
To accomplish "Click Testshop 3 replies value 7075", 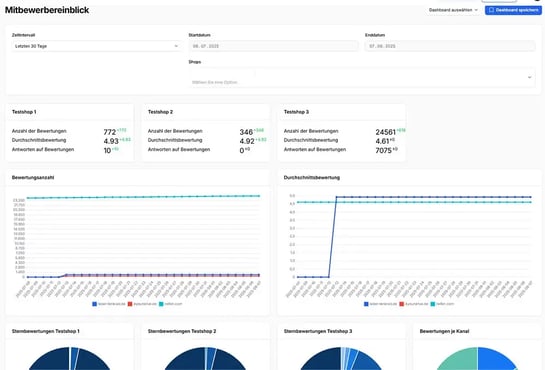I will (x=383, y=150).
